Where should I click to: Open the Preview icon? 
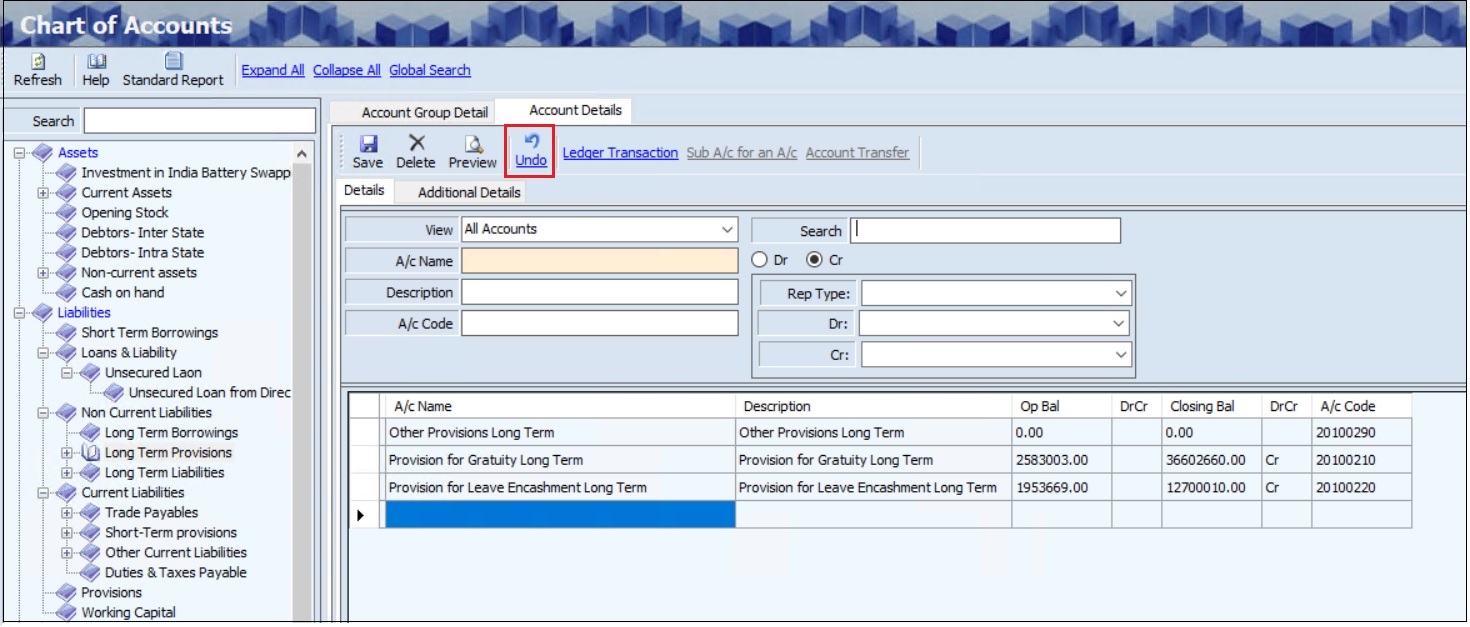pyautogui.click(x=472, y=144)
